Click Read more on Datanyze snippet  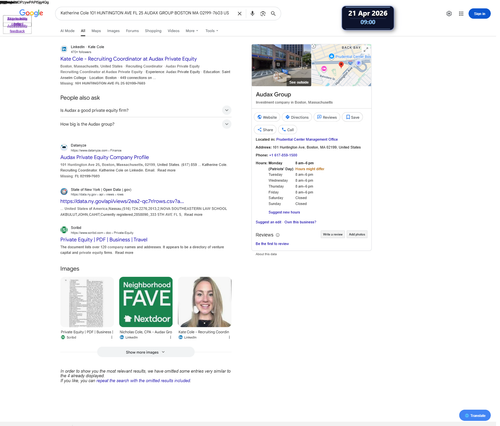tap(166, 170)
